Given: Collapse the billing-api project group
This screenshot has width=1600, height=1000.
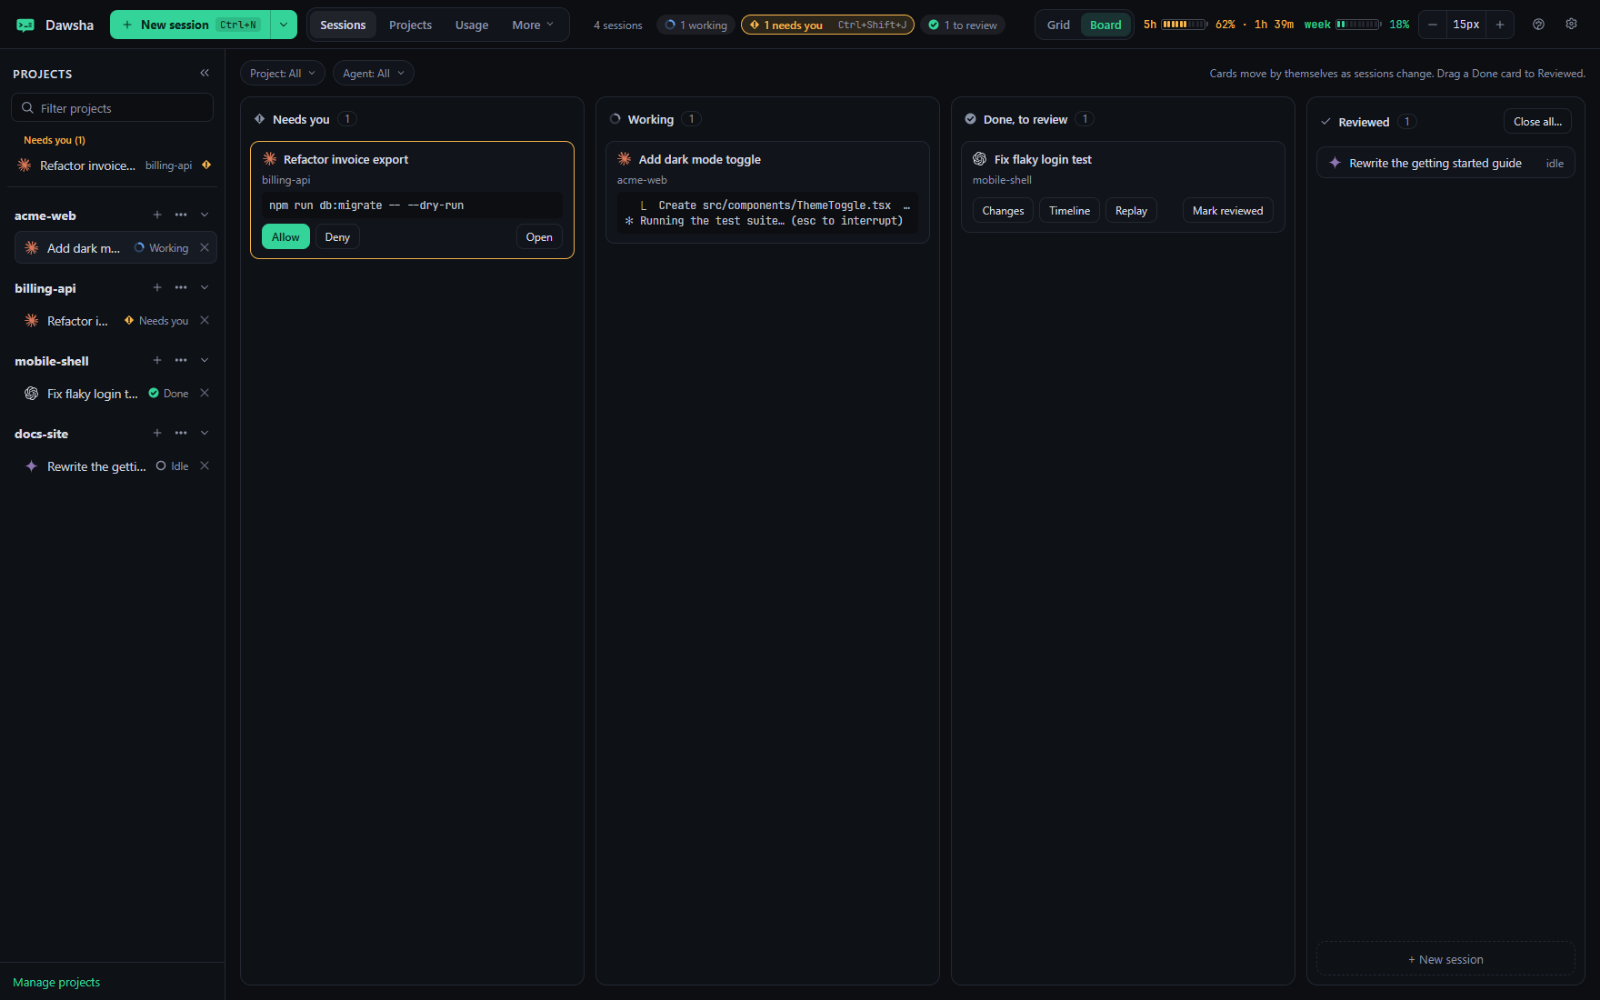Looking at the screenshot, I should [204, 288].
